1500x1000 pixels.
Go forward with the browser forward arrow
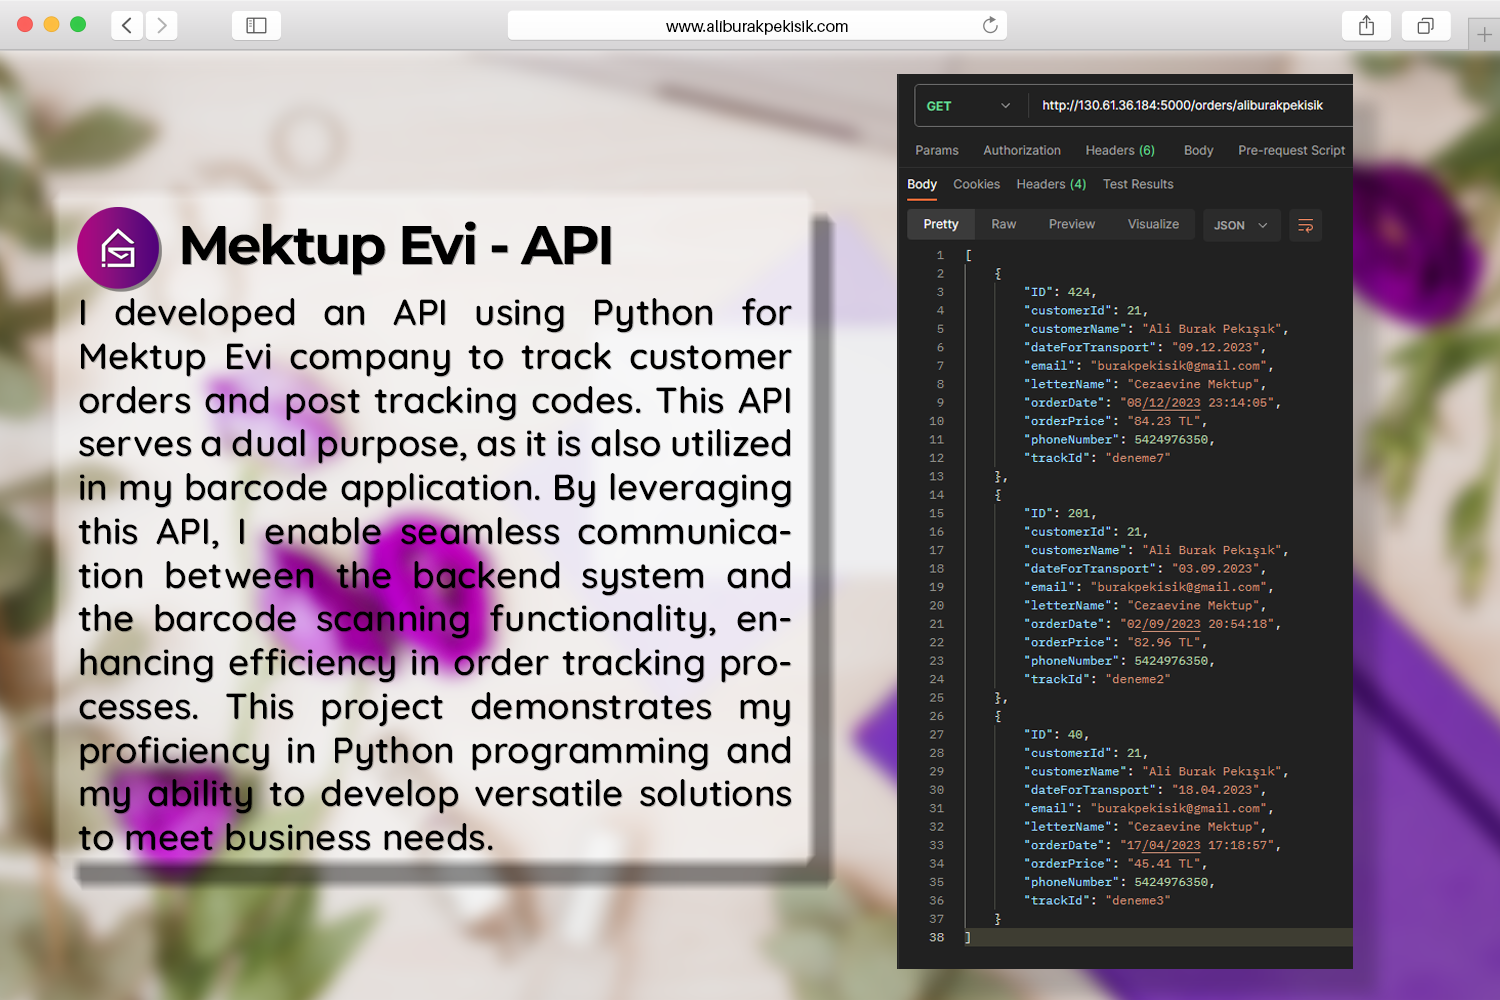pyautogui.click(x=162, y=25)
